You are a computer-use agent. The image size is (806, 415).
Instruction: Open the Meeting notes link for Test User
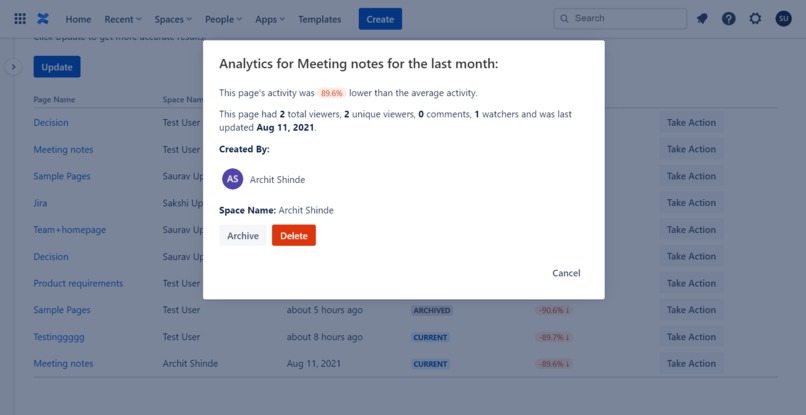(x=64, y=150)
